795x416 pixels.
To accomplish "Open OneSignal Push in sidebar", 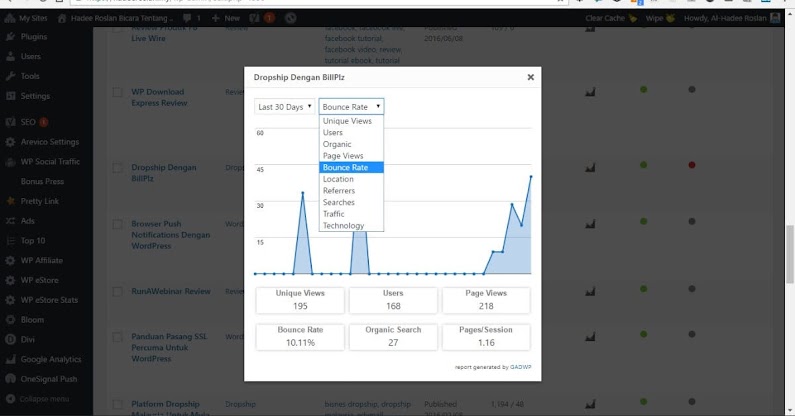I will (x=48, y=379).
